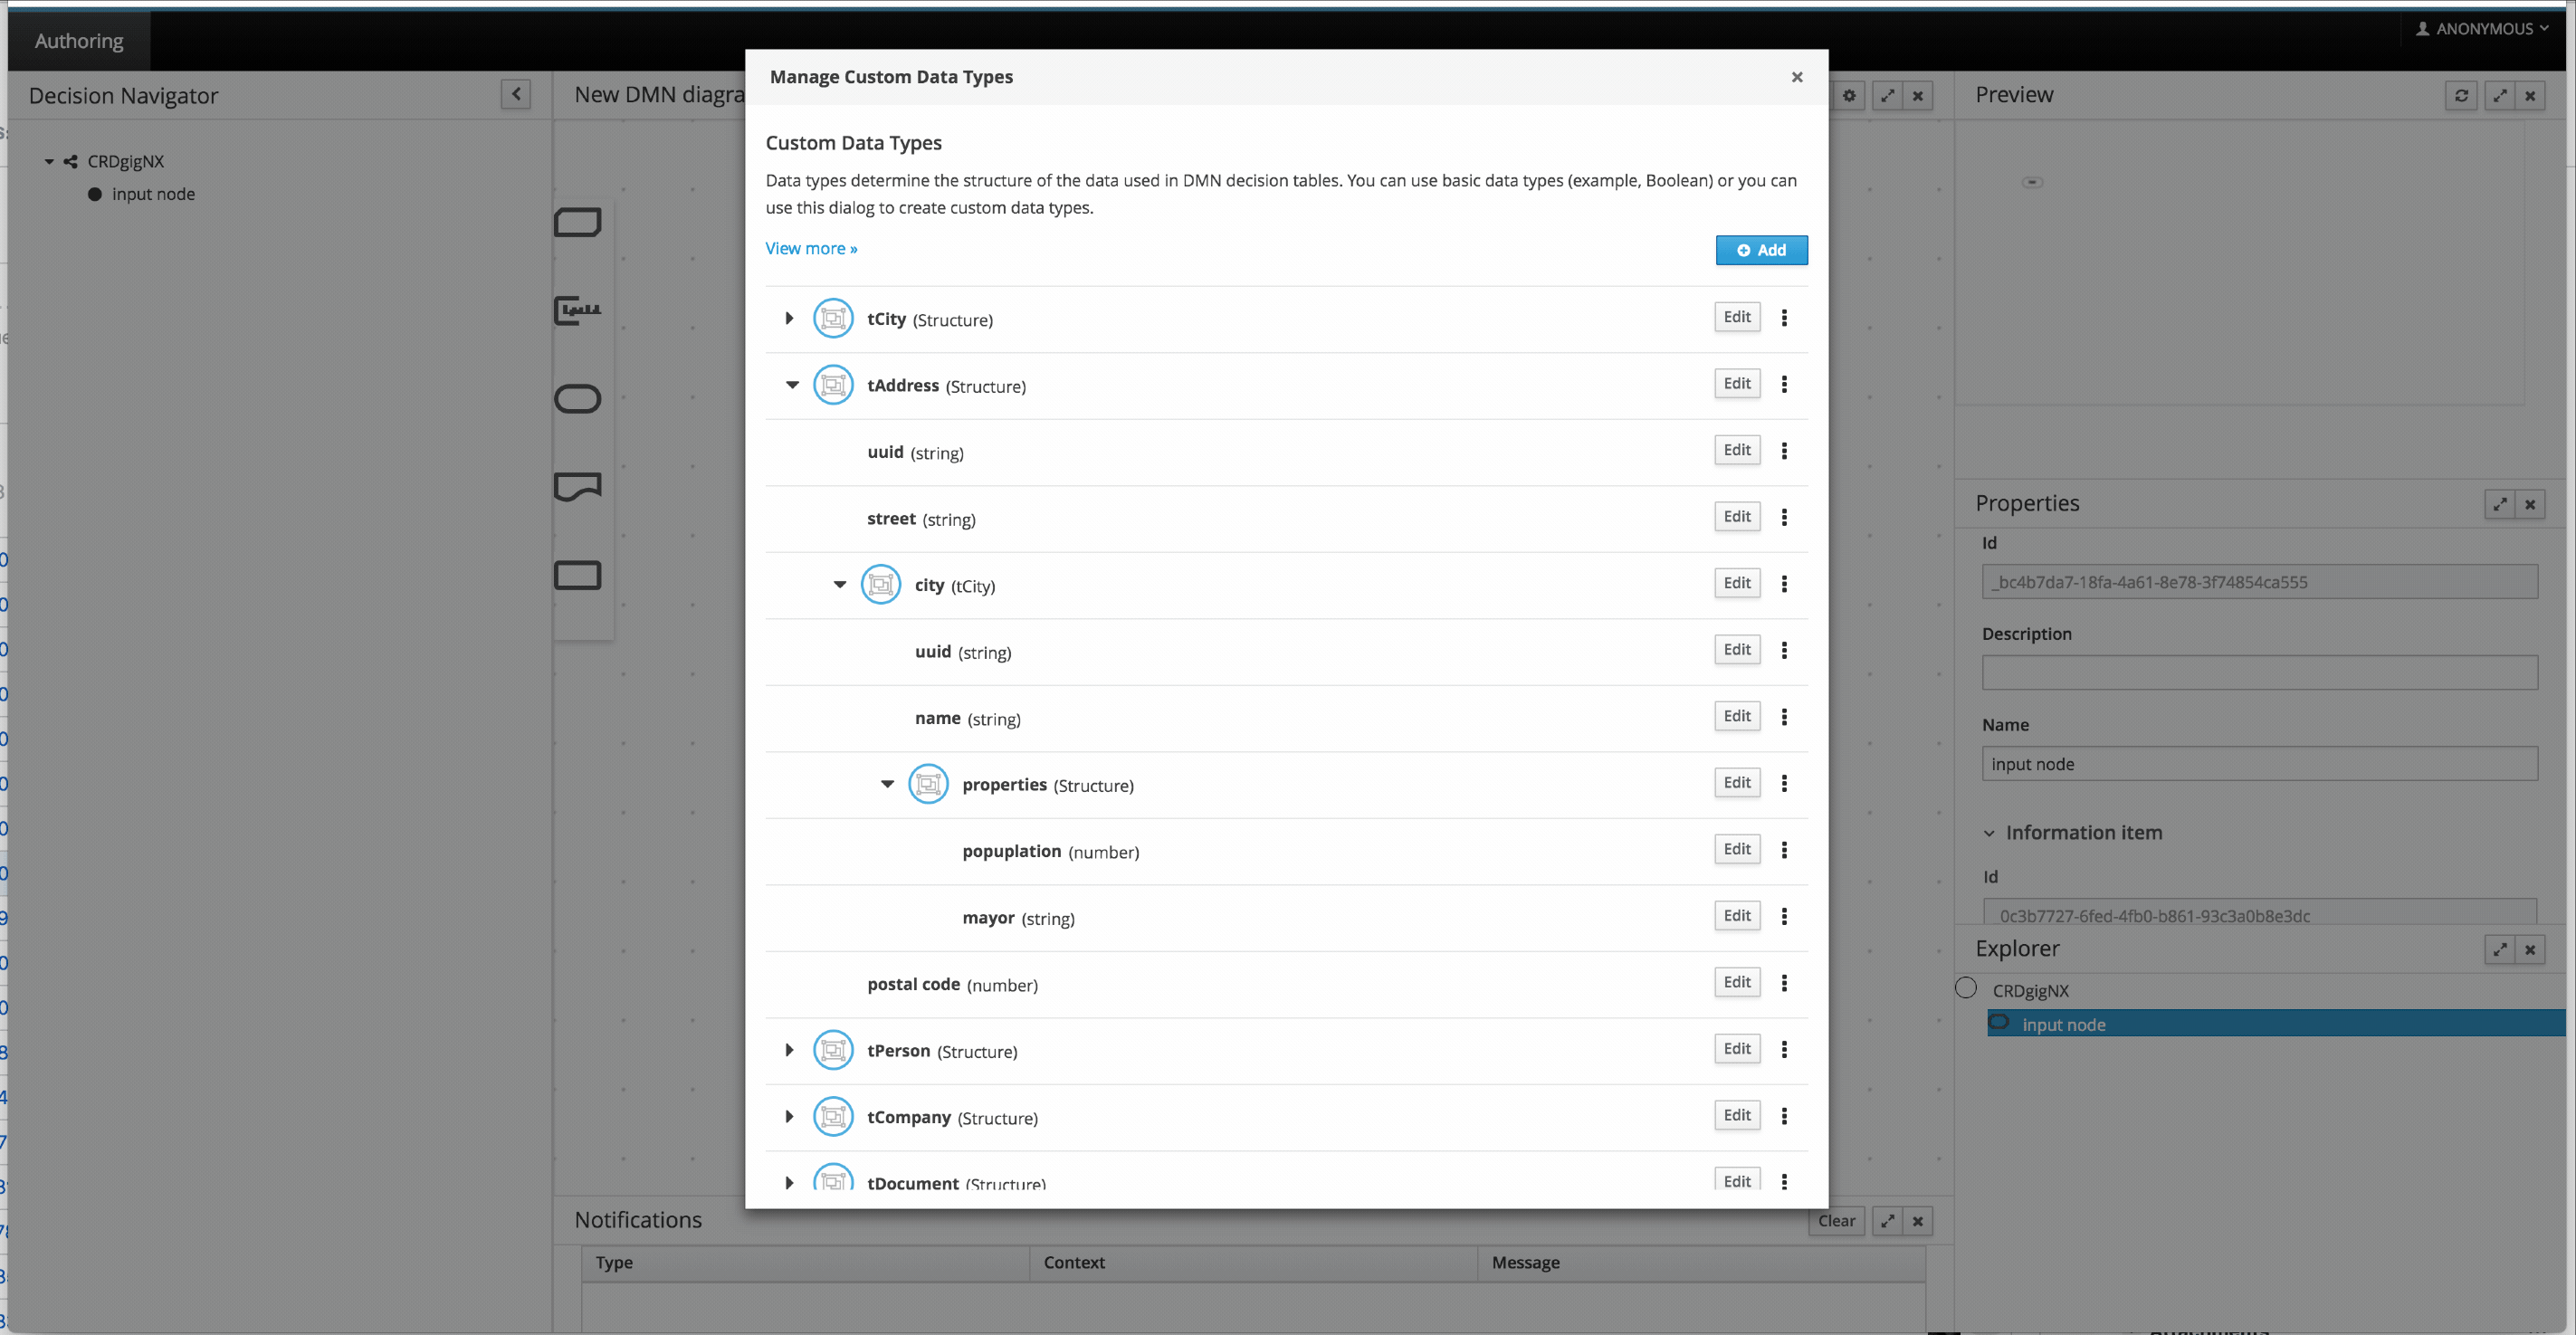Viewport: 2576px width, 1335px height.
Task: Click structure icon next to tAddress
Action: (x=832, y=385)
